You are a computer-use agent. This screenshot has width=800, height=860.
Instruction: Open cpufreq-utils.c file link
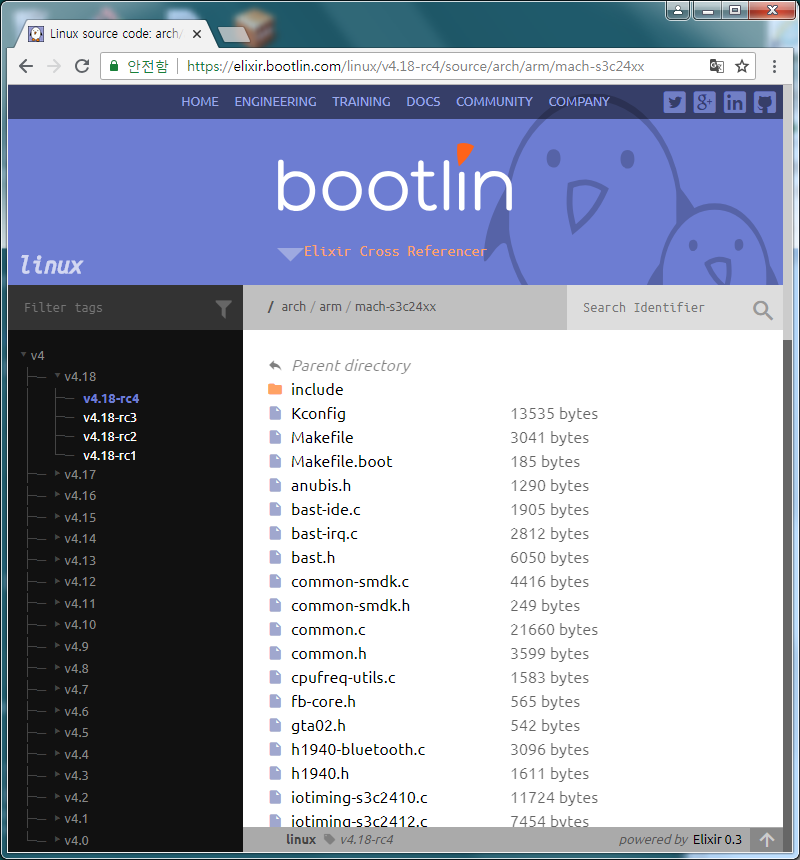pos(343,678)
